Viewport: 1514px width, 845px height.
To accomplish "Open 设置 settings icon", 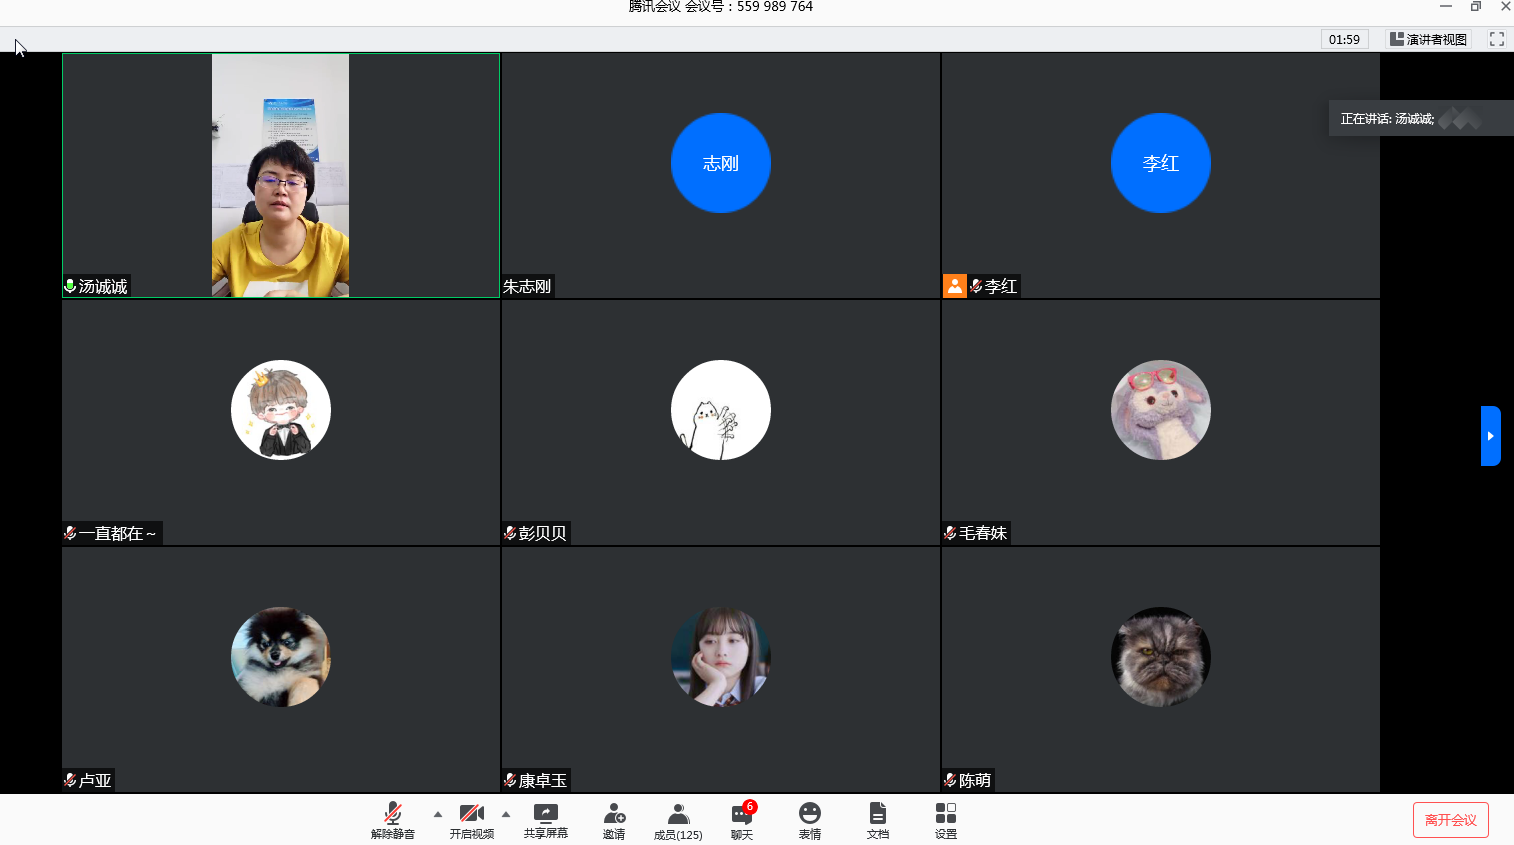I will pyautogui.click(x=946, y=819).
